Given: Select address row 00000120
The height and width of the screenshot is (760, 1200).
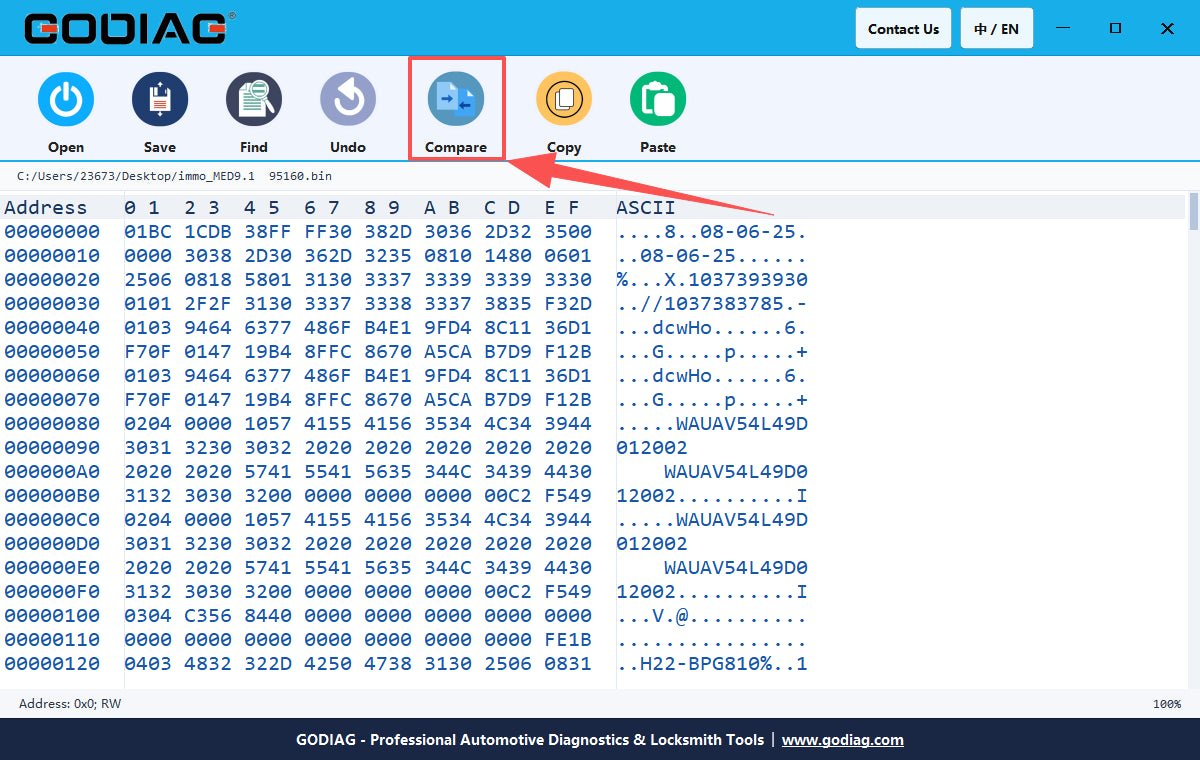Looking at the screenshot, I should 52,664.
